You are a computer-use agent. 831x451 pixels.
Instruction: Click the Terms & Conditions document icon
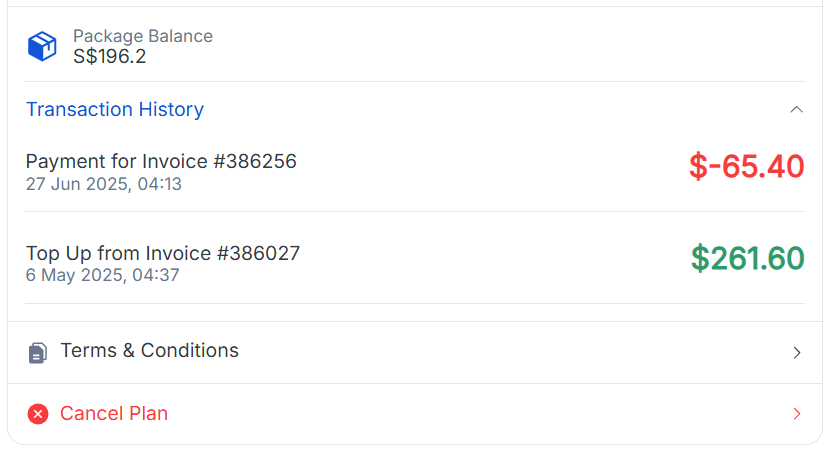pyautogui.click(x=38, y=352)
